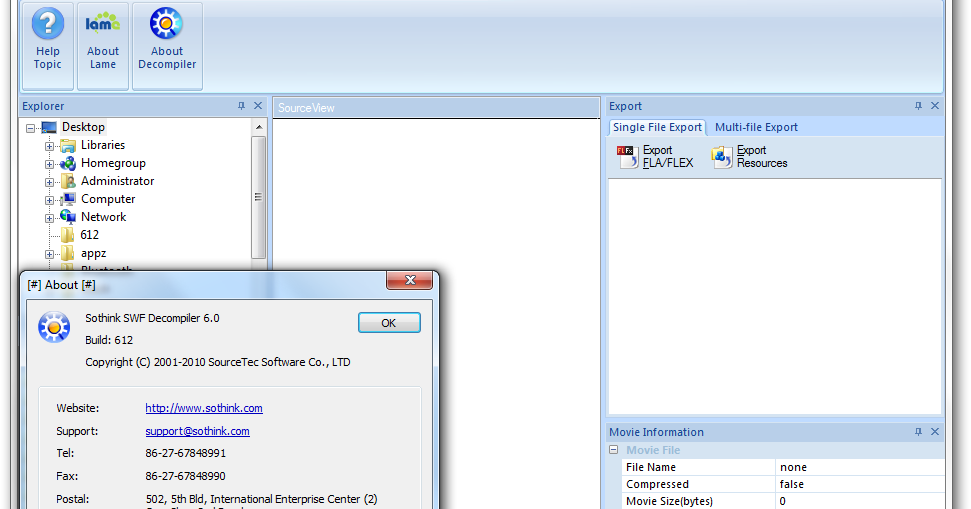Image resolution: width=971 pixels, height=509 pixels.
Task: Click Export FLA/FLEX icon
Action: [627, 157]
